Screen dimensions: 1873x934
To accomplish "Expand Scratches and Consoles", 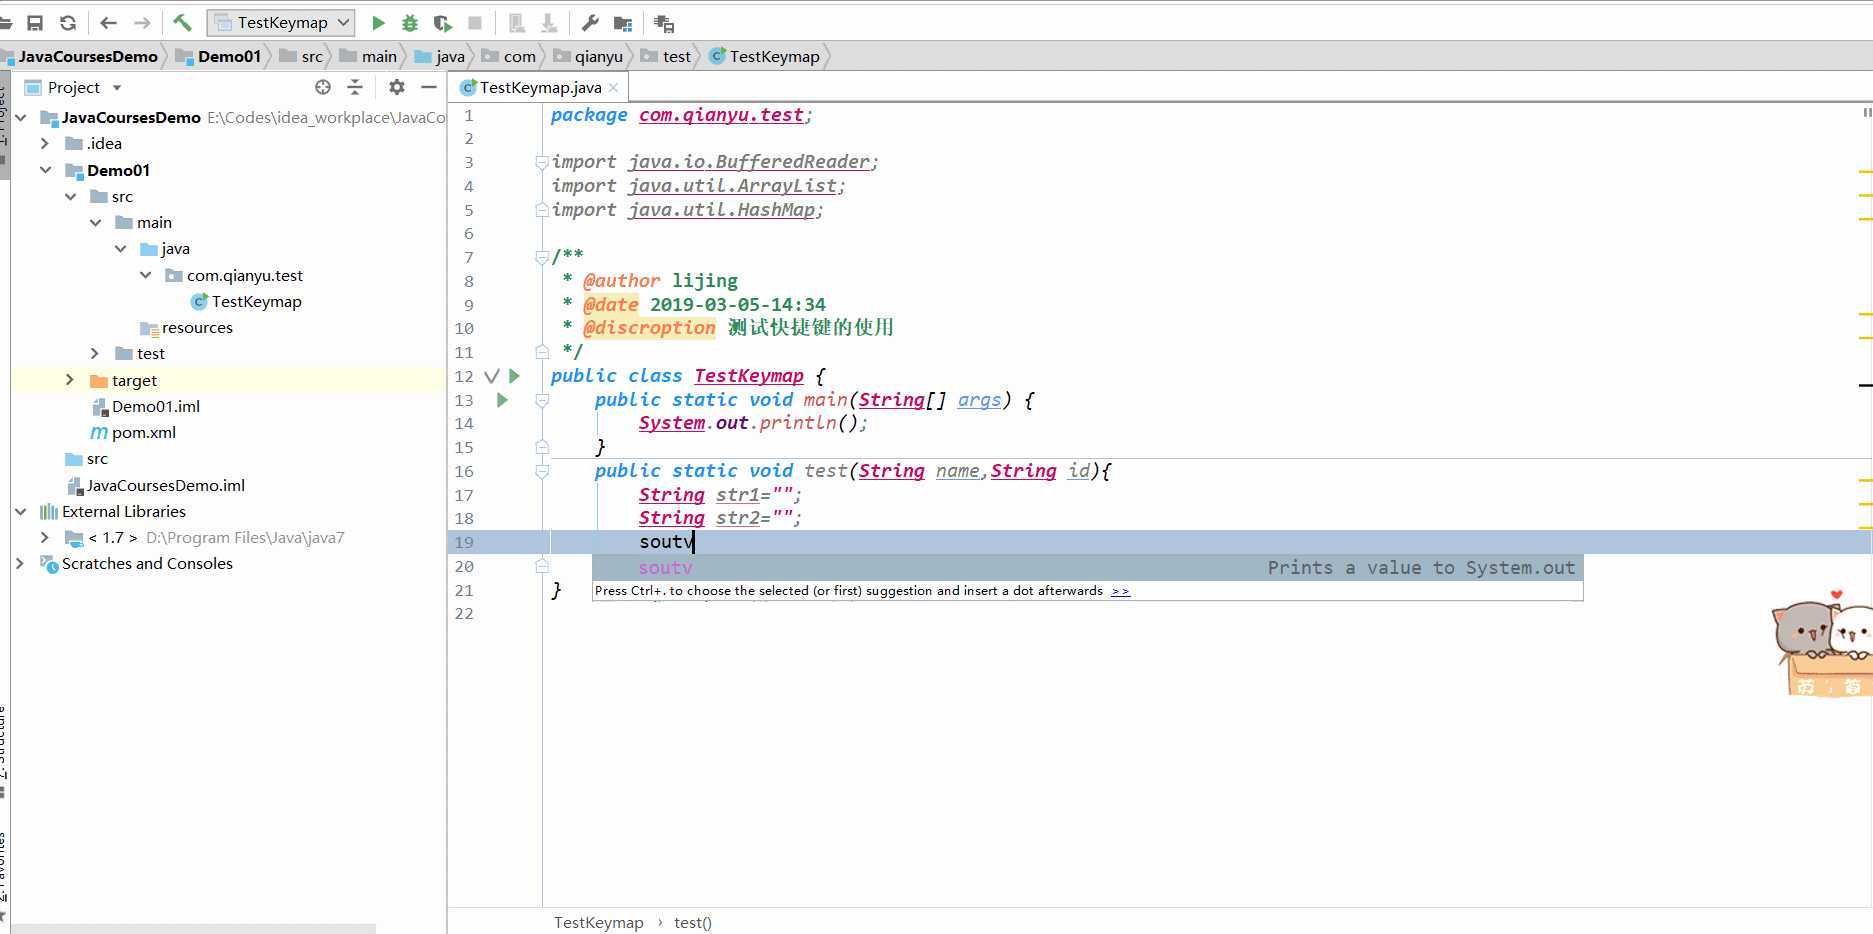I will click(x=21, y=563).
